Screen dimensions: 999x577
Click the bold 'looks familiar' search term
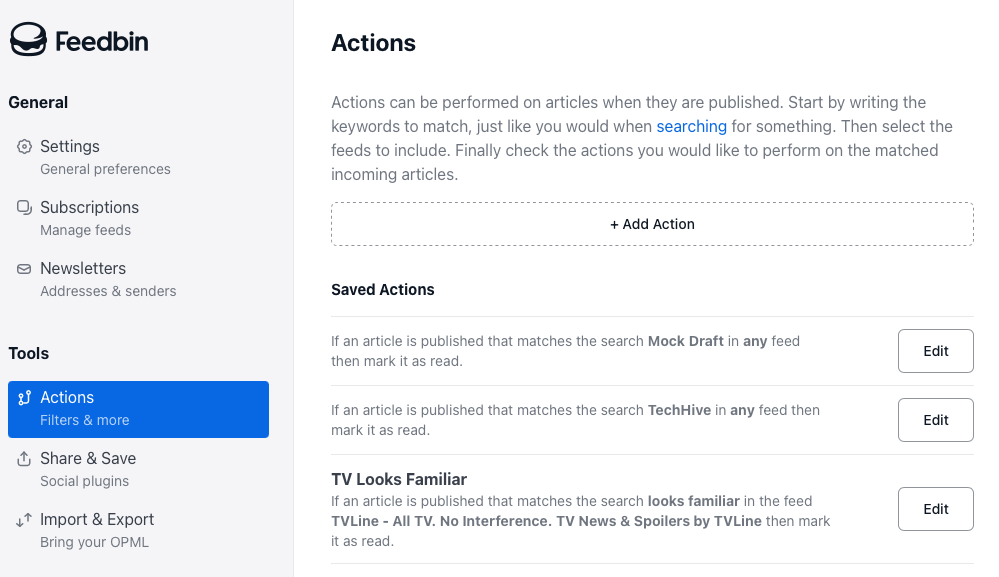pos(694,501)
